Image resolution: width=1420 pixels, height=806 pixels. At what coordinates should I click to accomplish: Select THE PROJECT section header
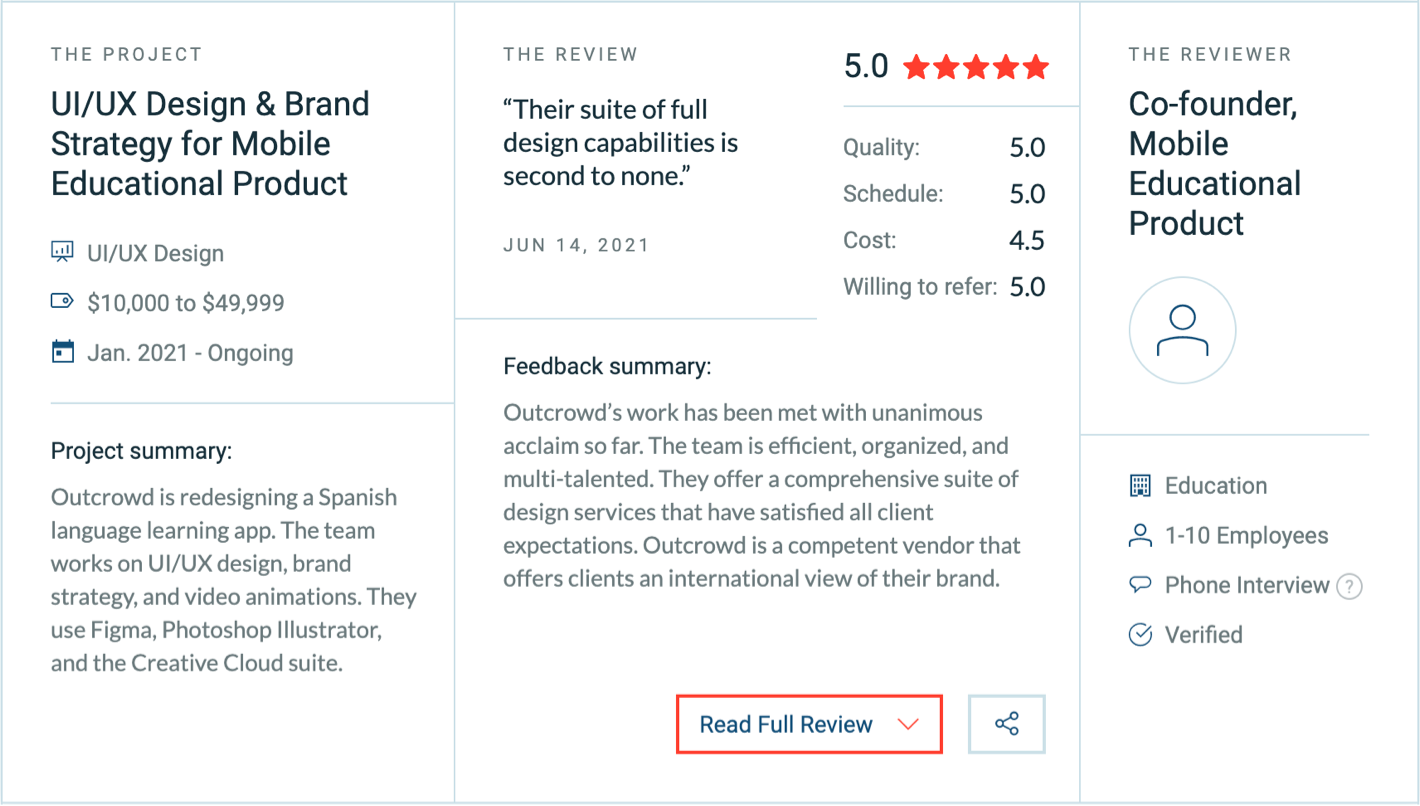point(124,55)
